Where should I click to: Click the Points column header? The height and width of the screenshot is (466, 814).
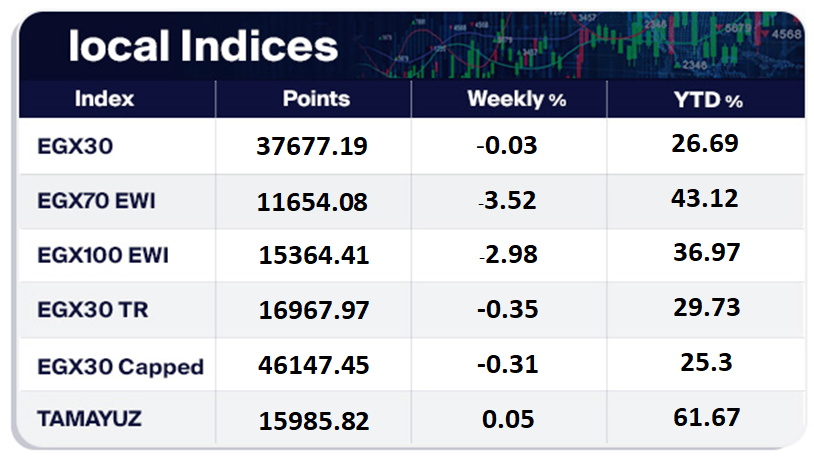[316, 100]
